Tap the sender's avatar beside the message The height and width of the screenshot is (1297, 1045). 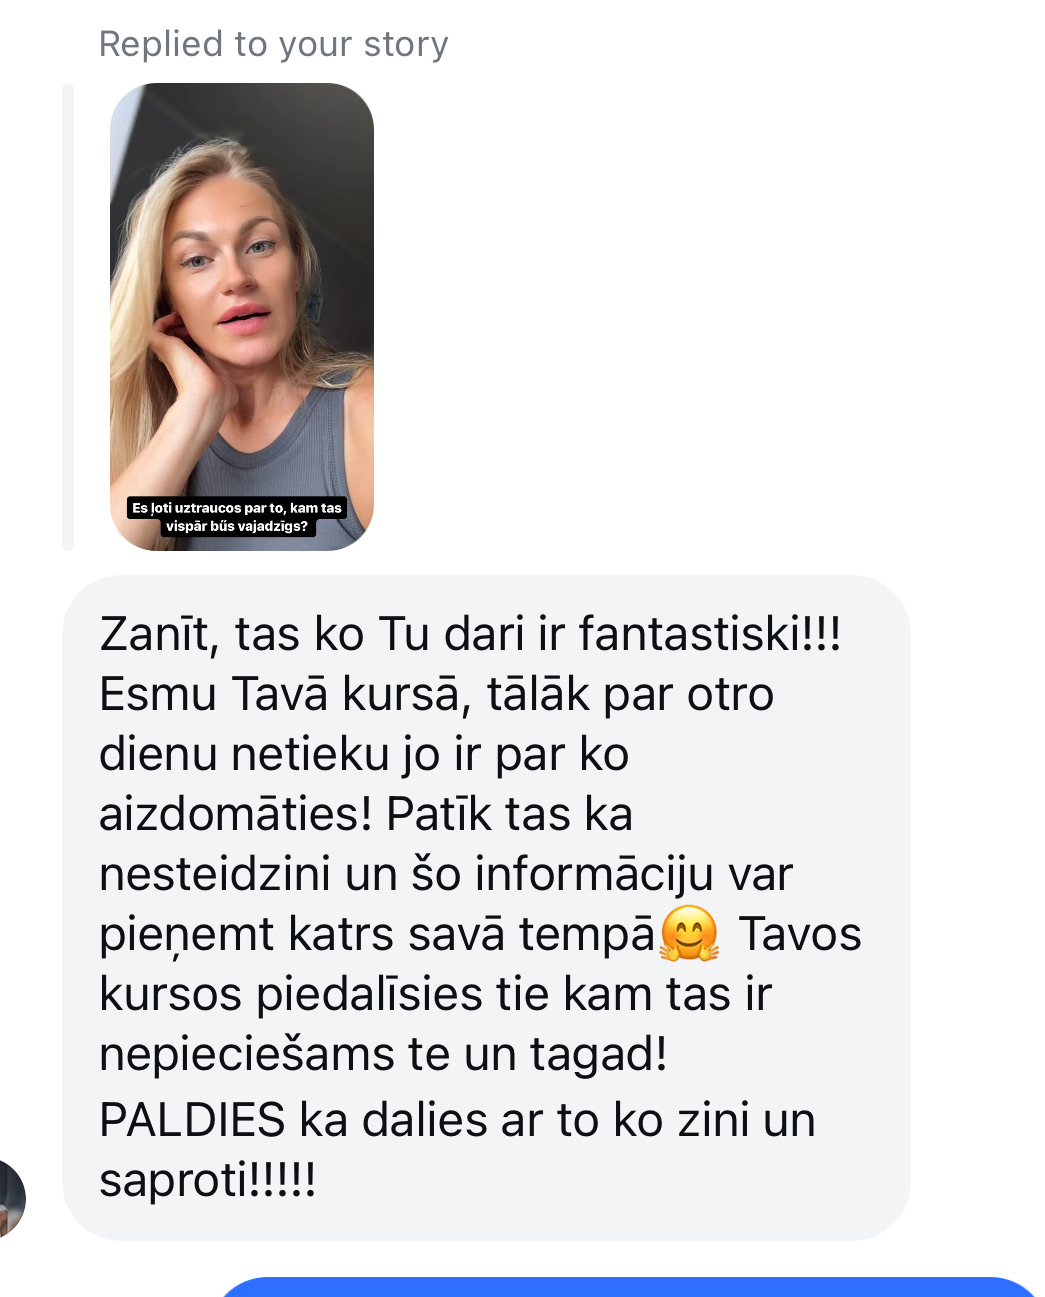[x=11, y=1199]
